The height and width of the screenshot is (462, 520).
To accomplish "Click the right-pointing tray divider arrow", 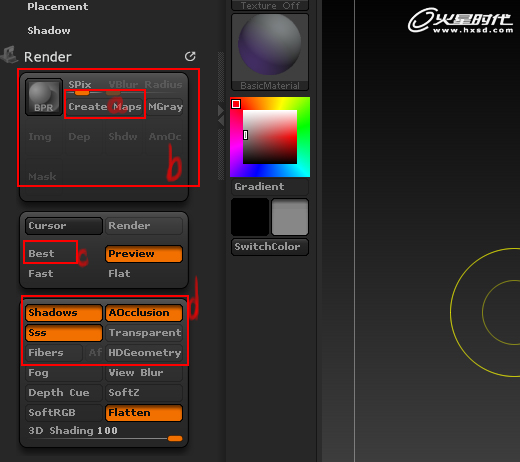I will pos(221,110).
